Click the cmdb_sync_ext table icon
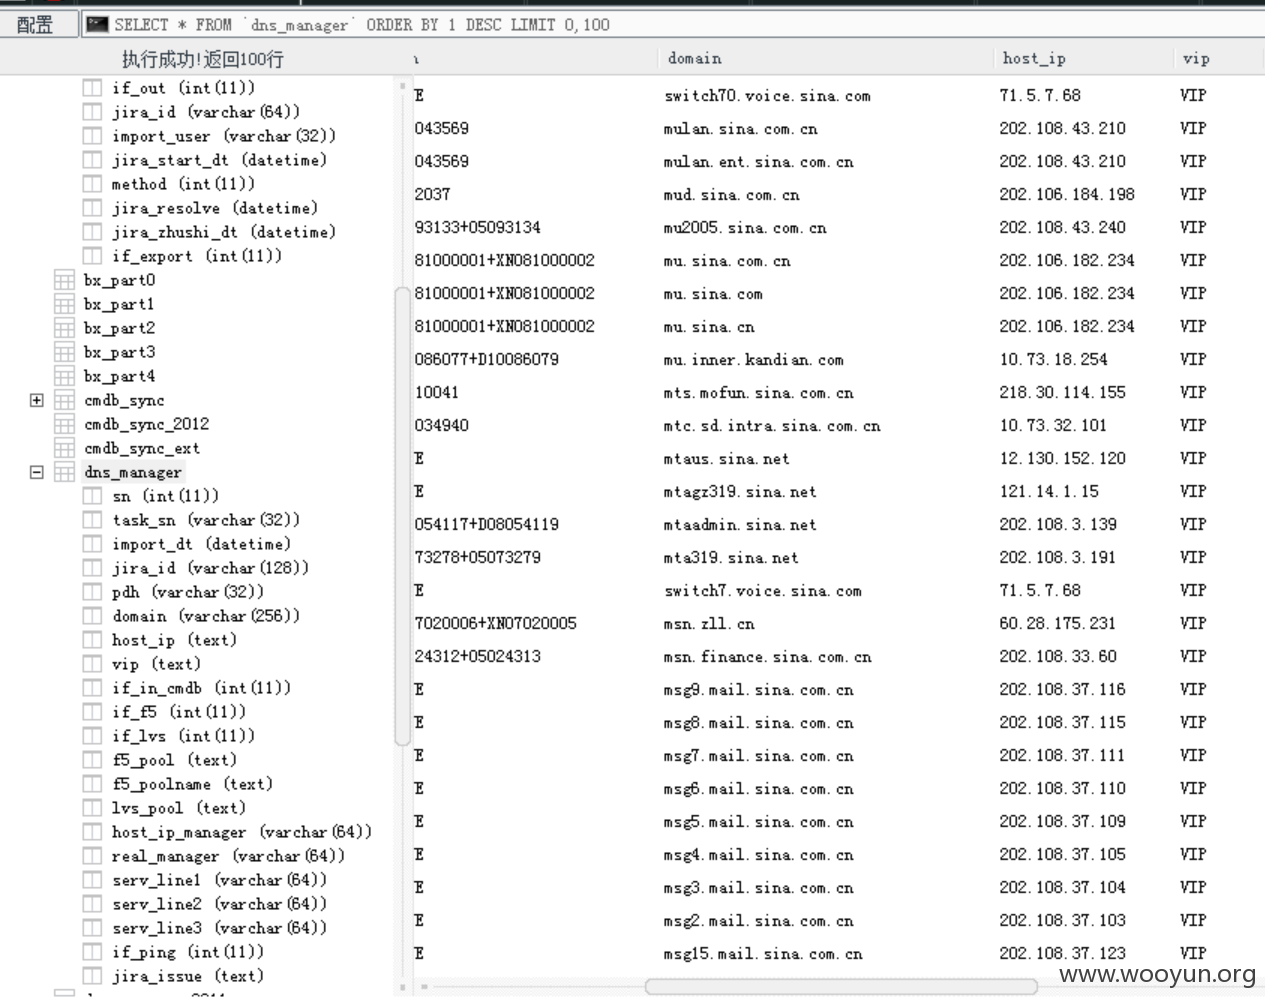This screenshot has width=1265, height=1003. (64, 448)
